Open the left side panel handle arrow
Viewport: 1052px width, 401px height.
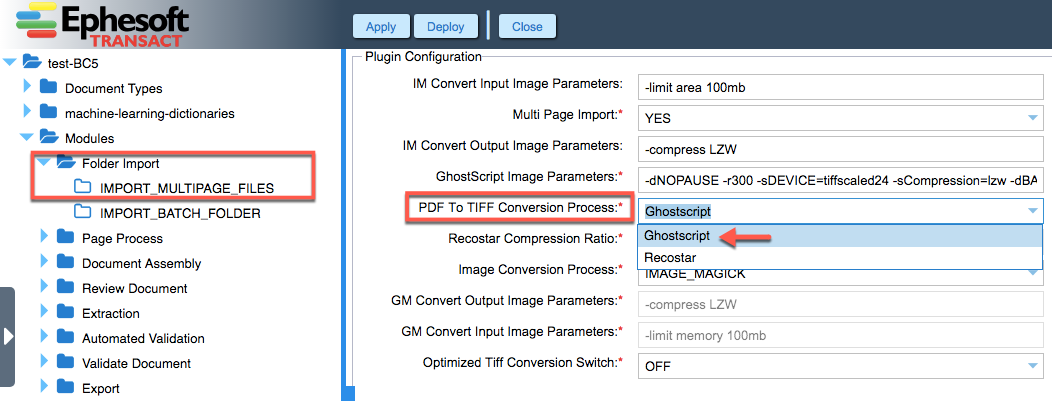pyautogui.click(x=7, y=337)
